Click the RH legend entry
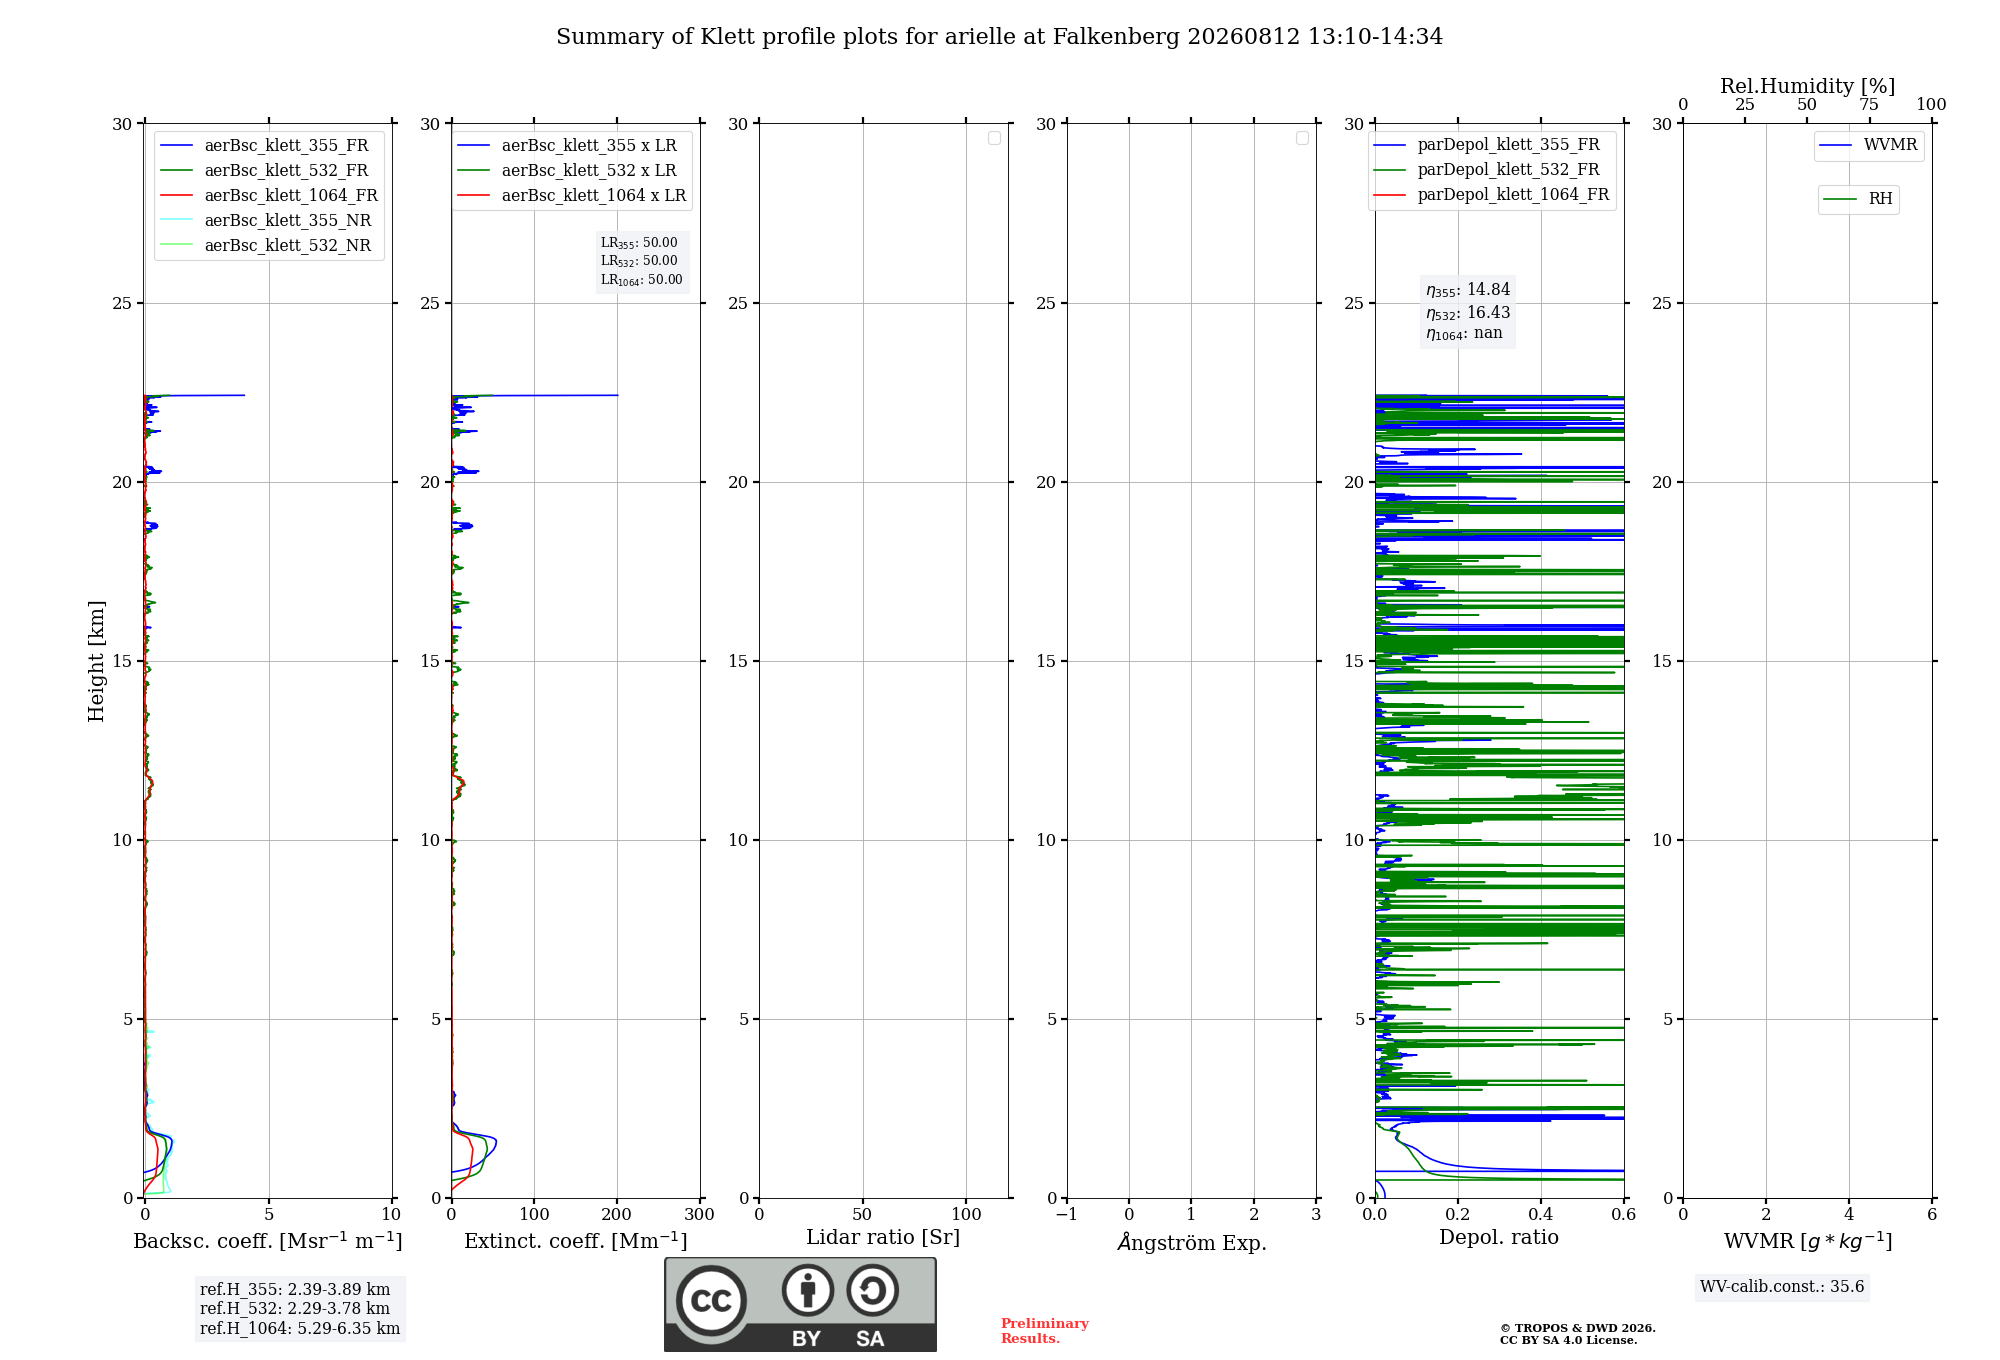Image resolution: width=2000 pixels, height=1360 pixels. pos(1858,200)
